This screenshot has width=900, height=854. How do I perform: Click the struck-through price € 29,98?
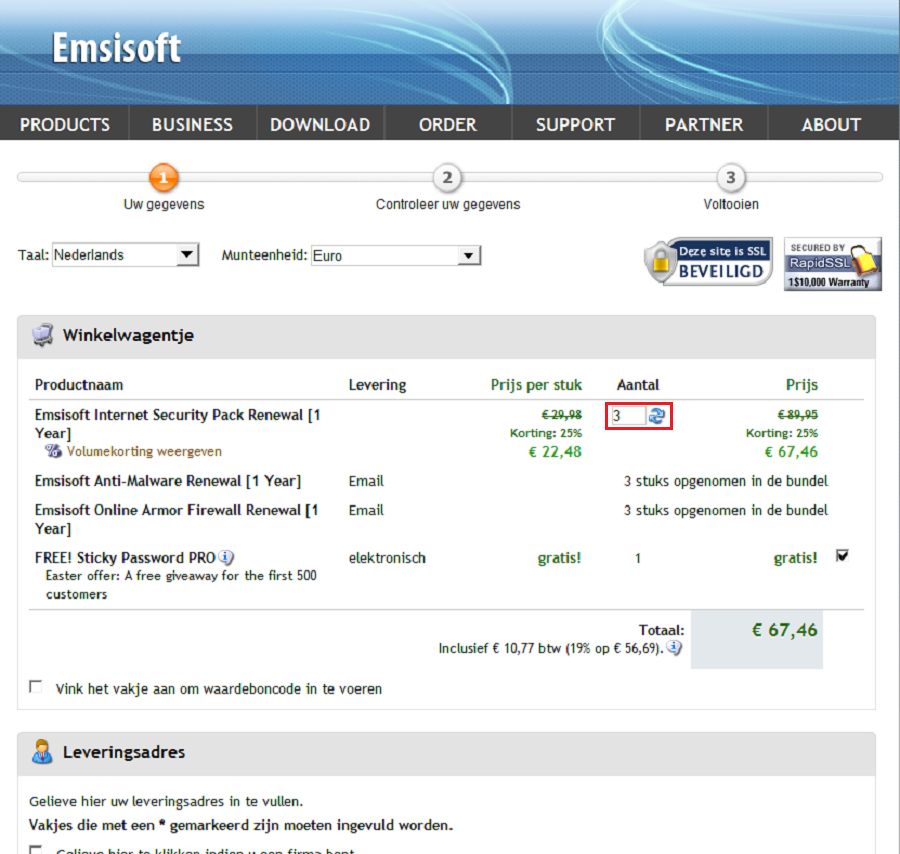pos(562,414)
